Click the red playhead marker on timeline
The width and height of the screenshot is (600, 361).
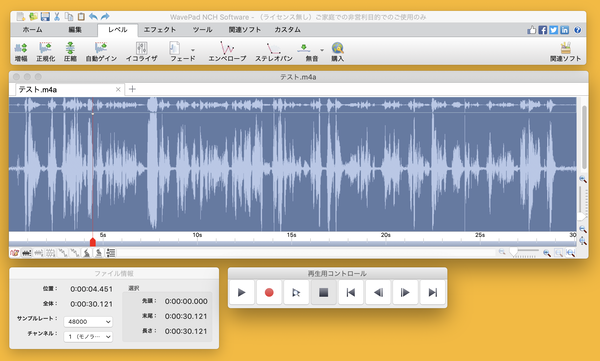(x=93, y=242)
